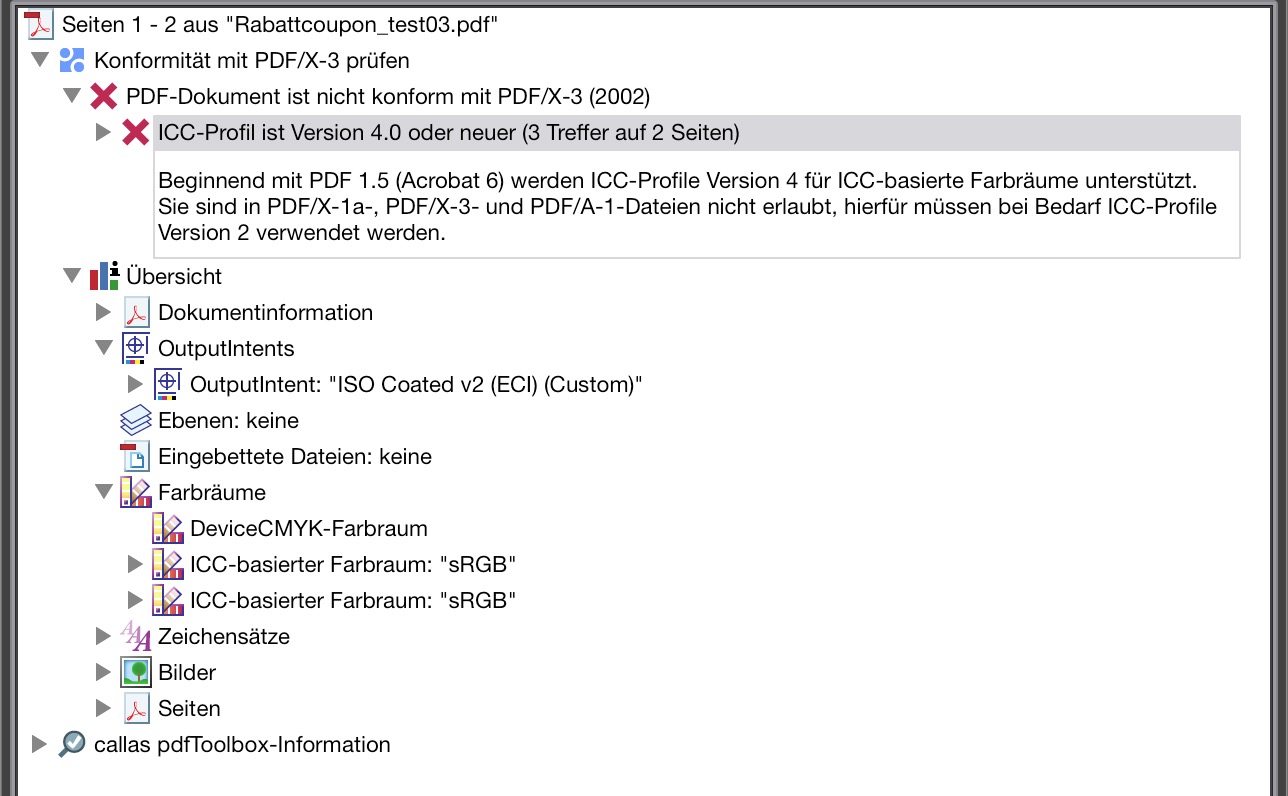Image resolution: width=1288 pixels, height=796 pixels.
Task: Select "Konformität mit PDF/X-3 prüfen" row
Action: click(251, 61)
